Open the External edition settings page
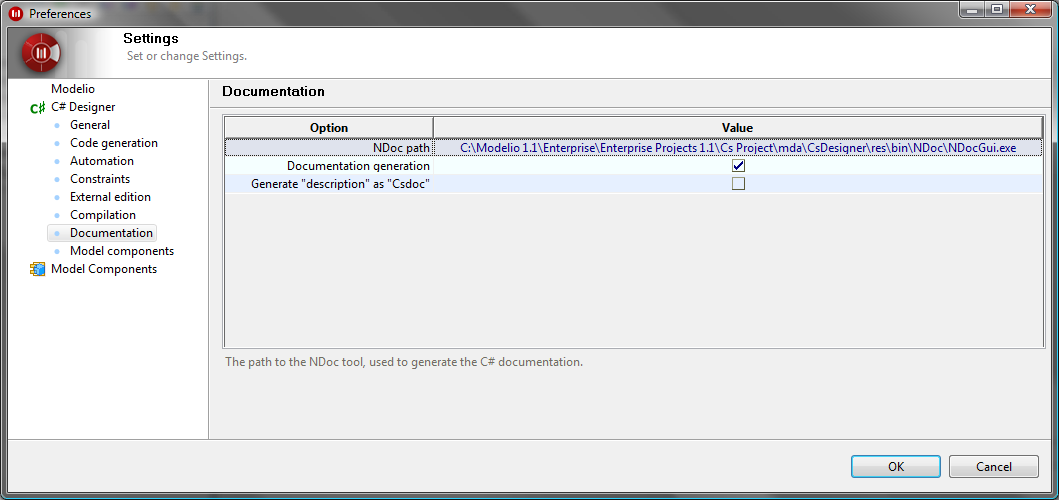Screen dimensions: 1059x500 coord(110,197)
